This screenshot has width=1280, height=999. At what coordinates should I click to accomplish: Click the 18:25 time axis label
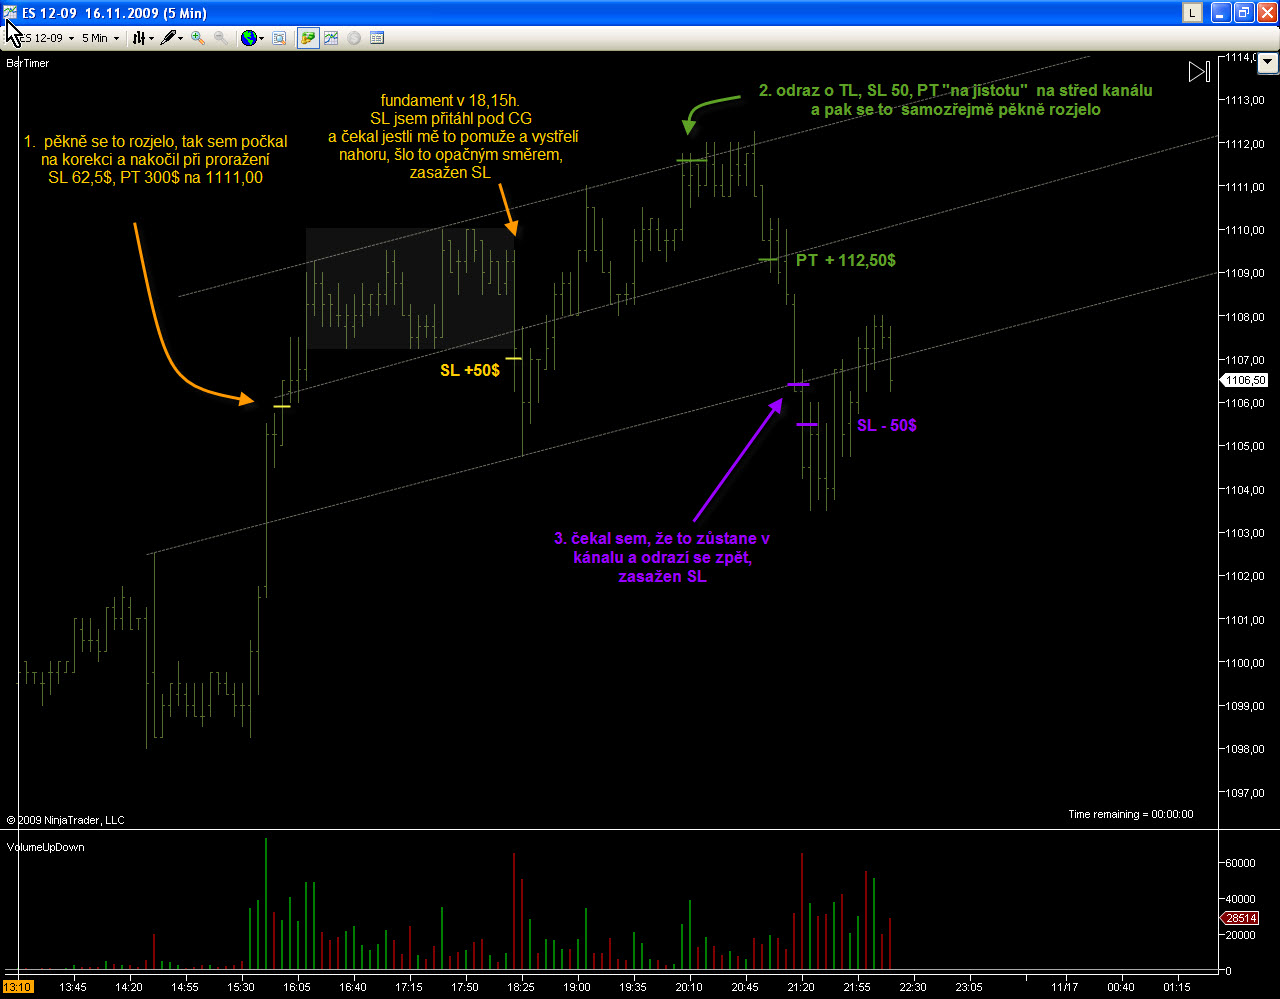click(521, 987)
